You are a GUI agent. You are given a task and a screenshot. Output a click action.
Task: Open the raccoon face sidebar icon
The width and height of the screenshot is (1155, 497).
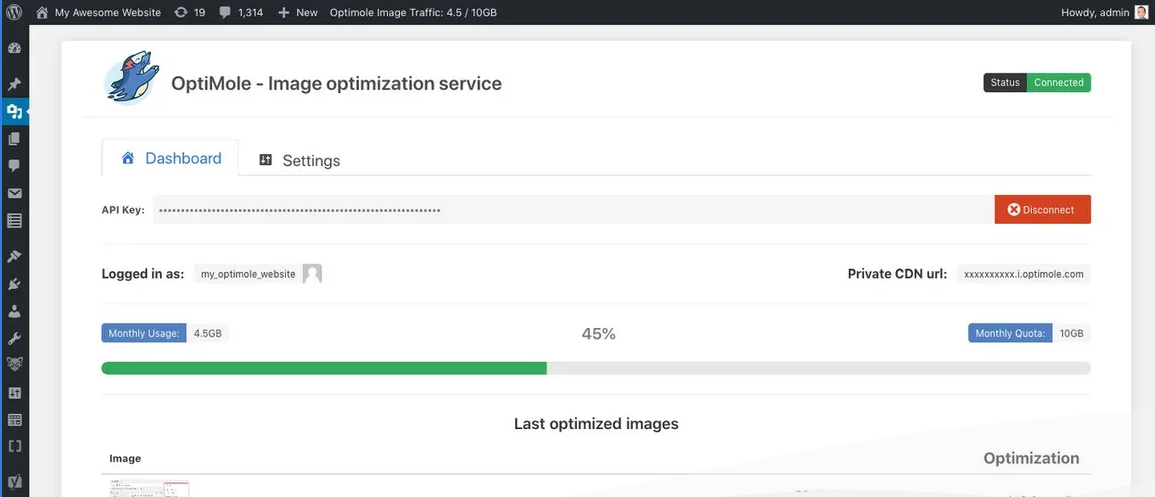pyautogui.click(x=14, y=364)
